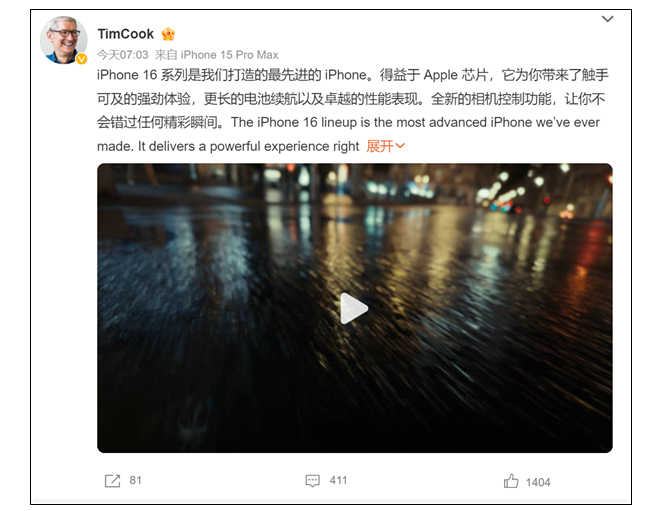
Task: Open the rainy night street video thumbnail
Action: click(x=355, y=308)
